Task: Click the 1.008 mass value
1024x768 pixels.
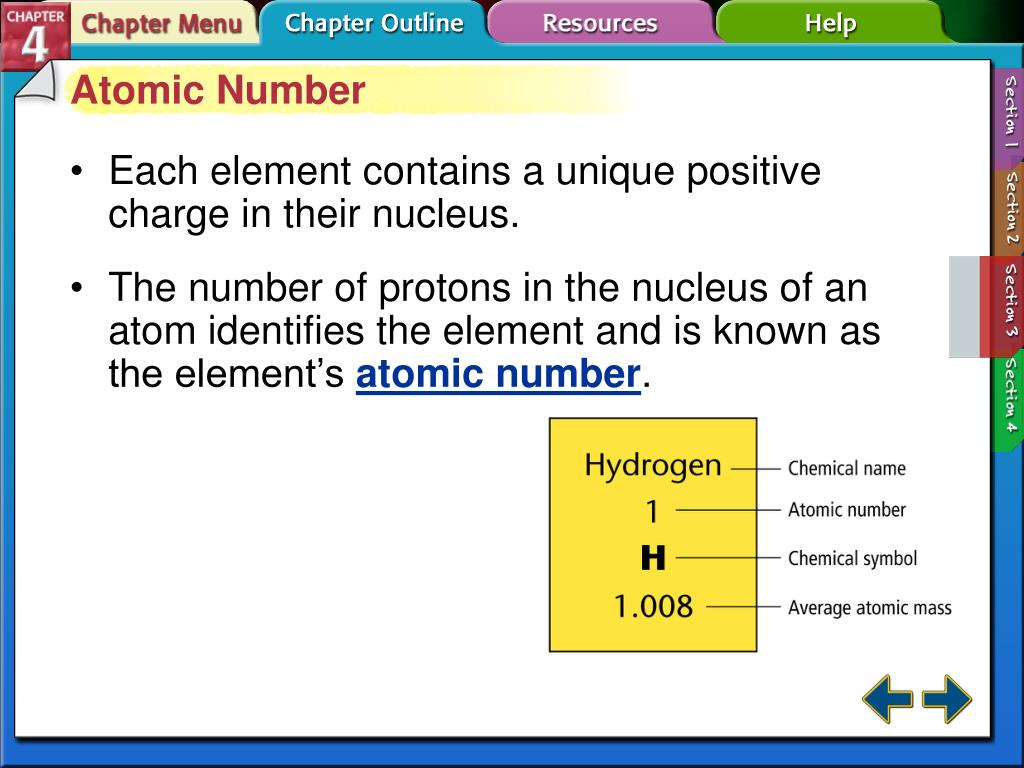Action: (x=653, y=606)
